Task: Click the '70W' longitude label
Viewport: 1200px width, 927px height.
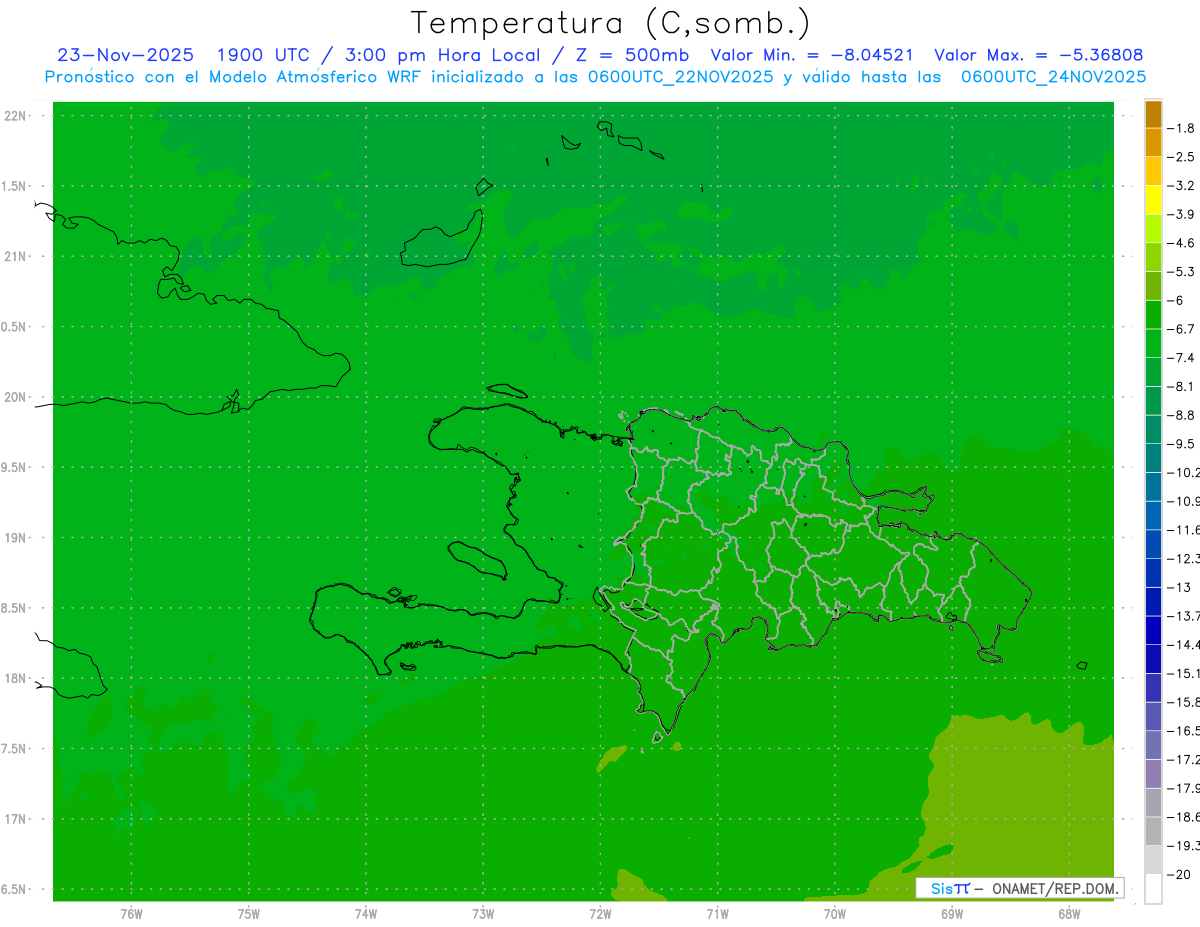Action: [x=835, y=913]
